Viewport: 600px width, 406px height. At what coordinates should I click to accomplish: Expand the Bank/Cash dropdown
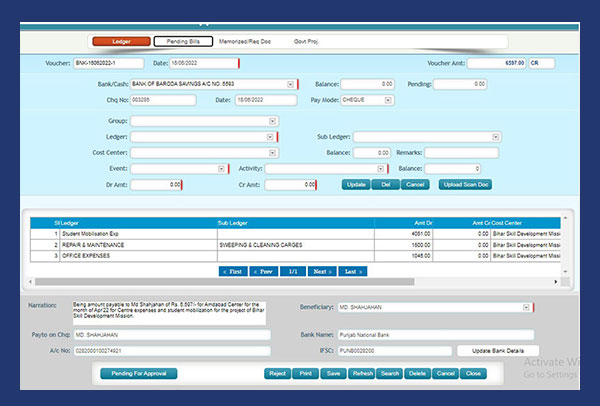290,85
